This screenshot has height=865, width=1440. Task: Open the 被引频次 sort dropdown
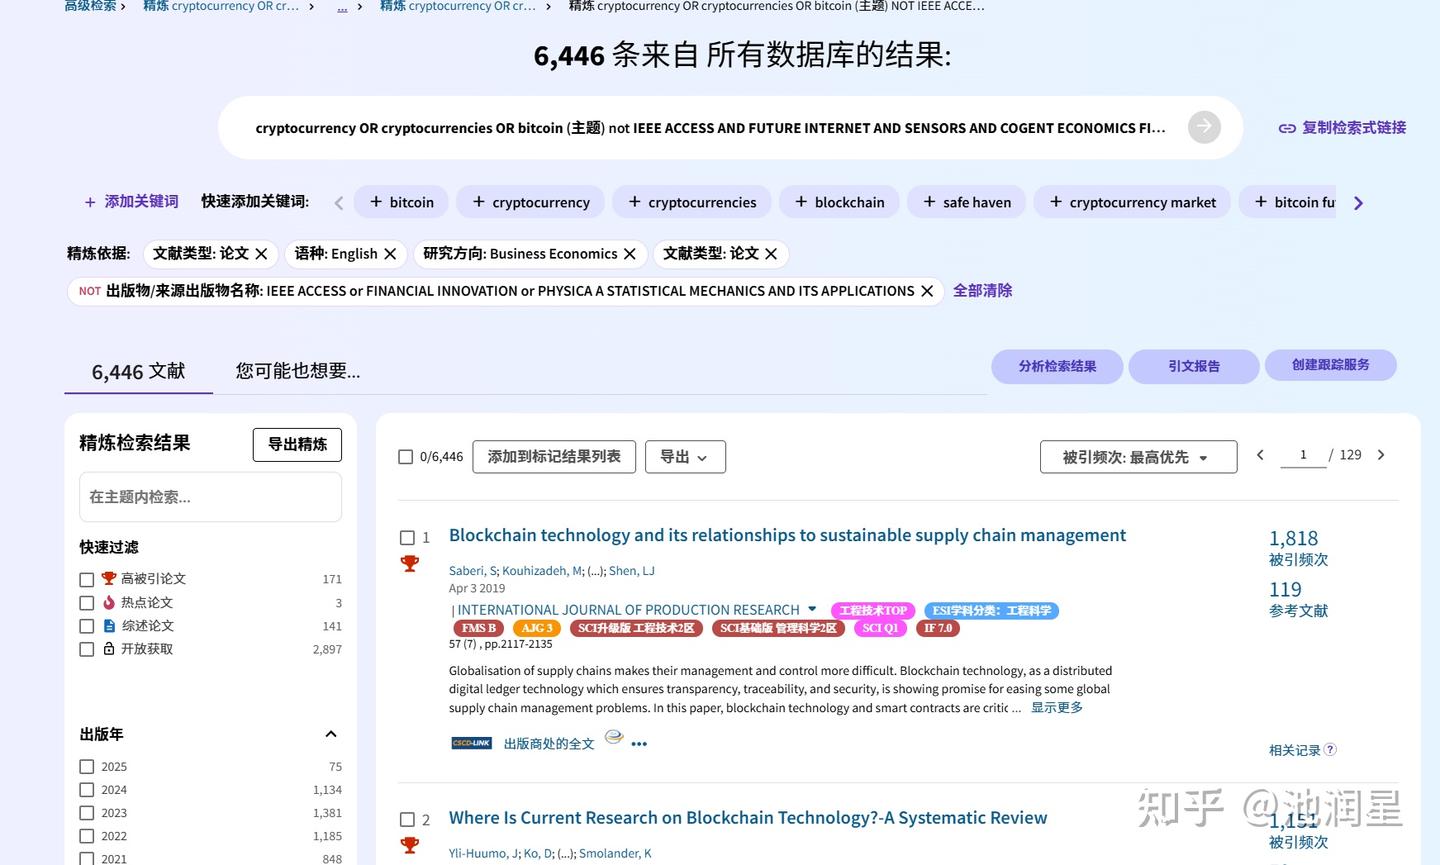[x=1137, y=456]
